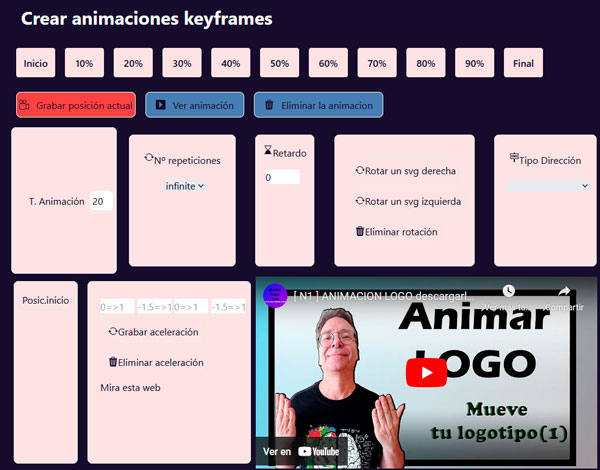The height and width of the screenshot is (470, 600).
Task: Click the first -1.5=>1 acceleration field
Action: coord(154,307)
